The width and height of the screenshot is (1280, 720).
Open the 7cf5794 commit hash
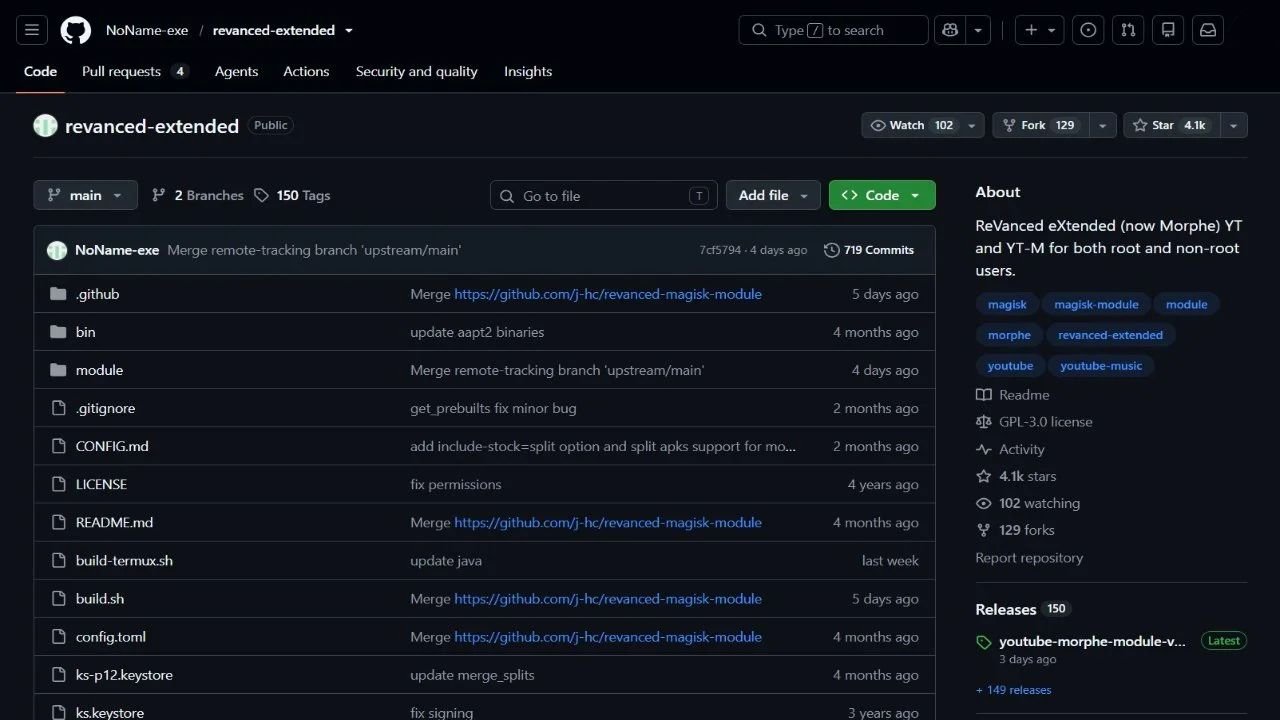(x=720, y=250)
